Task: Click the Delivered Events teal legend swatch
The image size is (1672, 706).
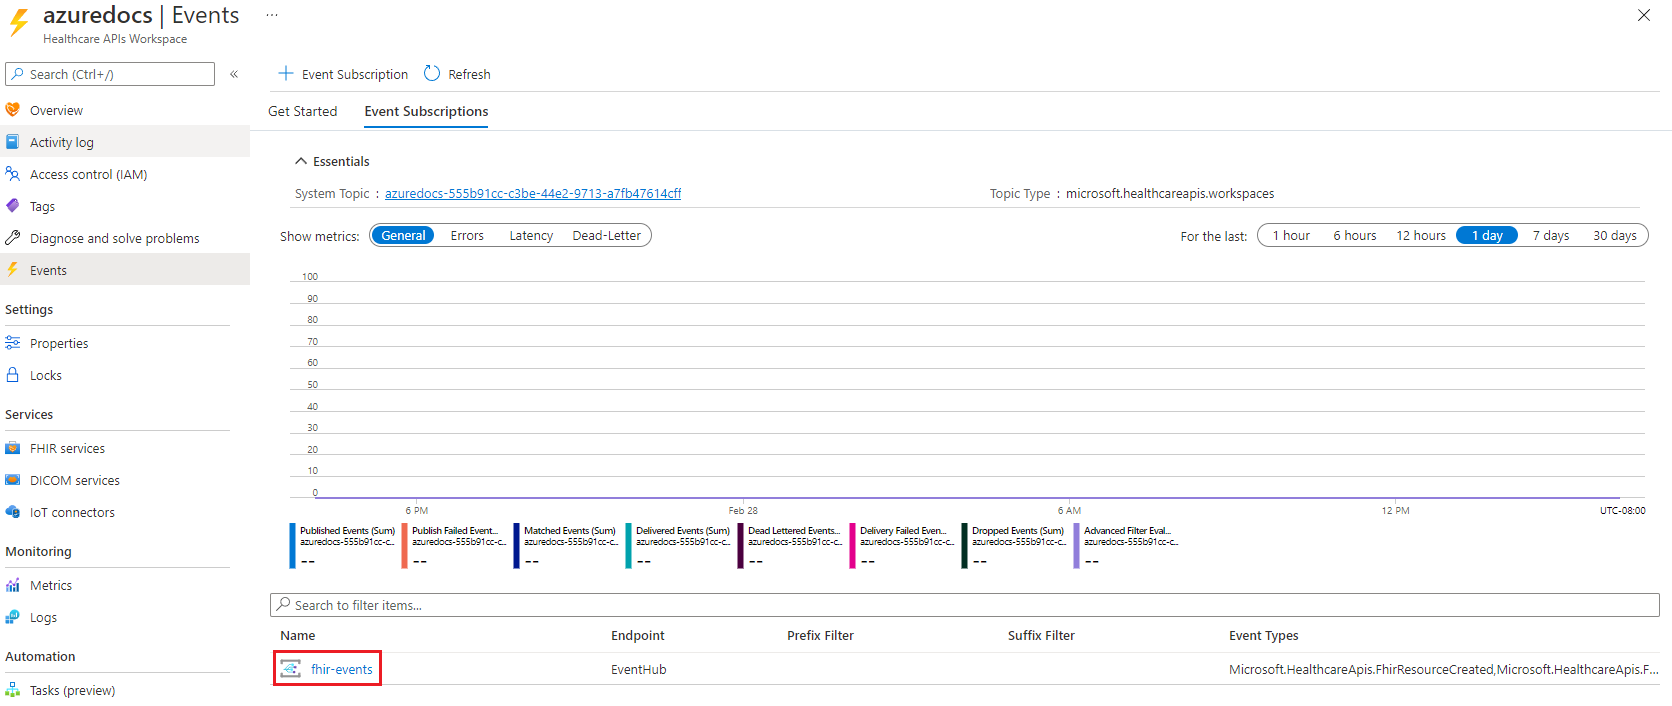Action: click(x=628, y=546)
